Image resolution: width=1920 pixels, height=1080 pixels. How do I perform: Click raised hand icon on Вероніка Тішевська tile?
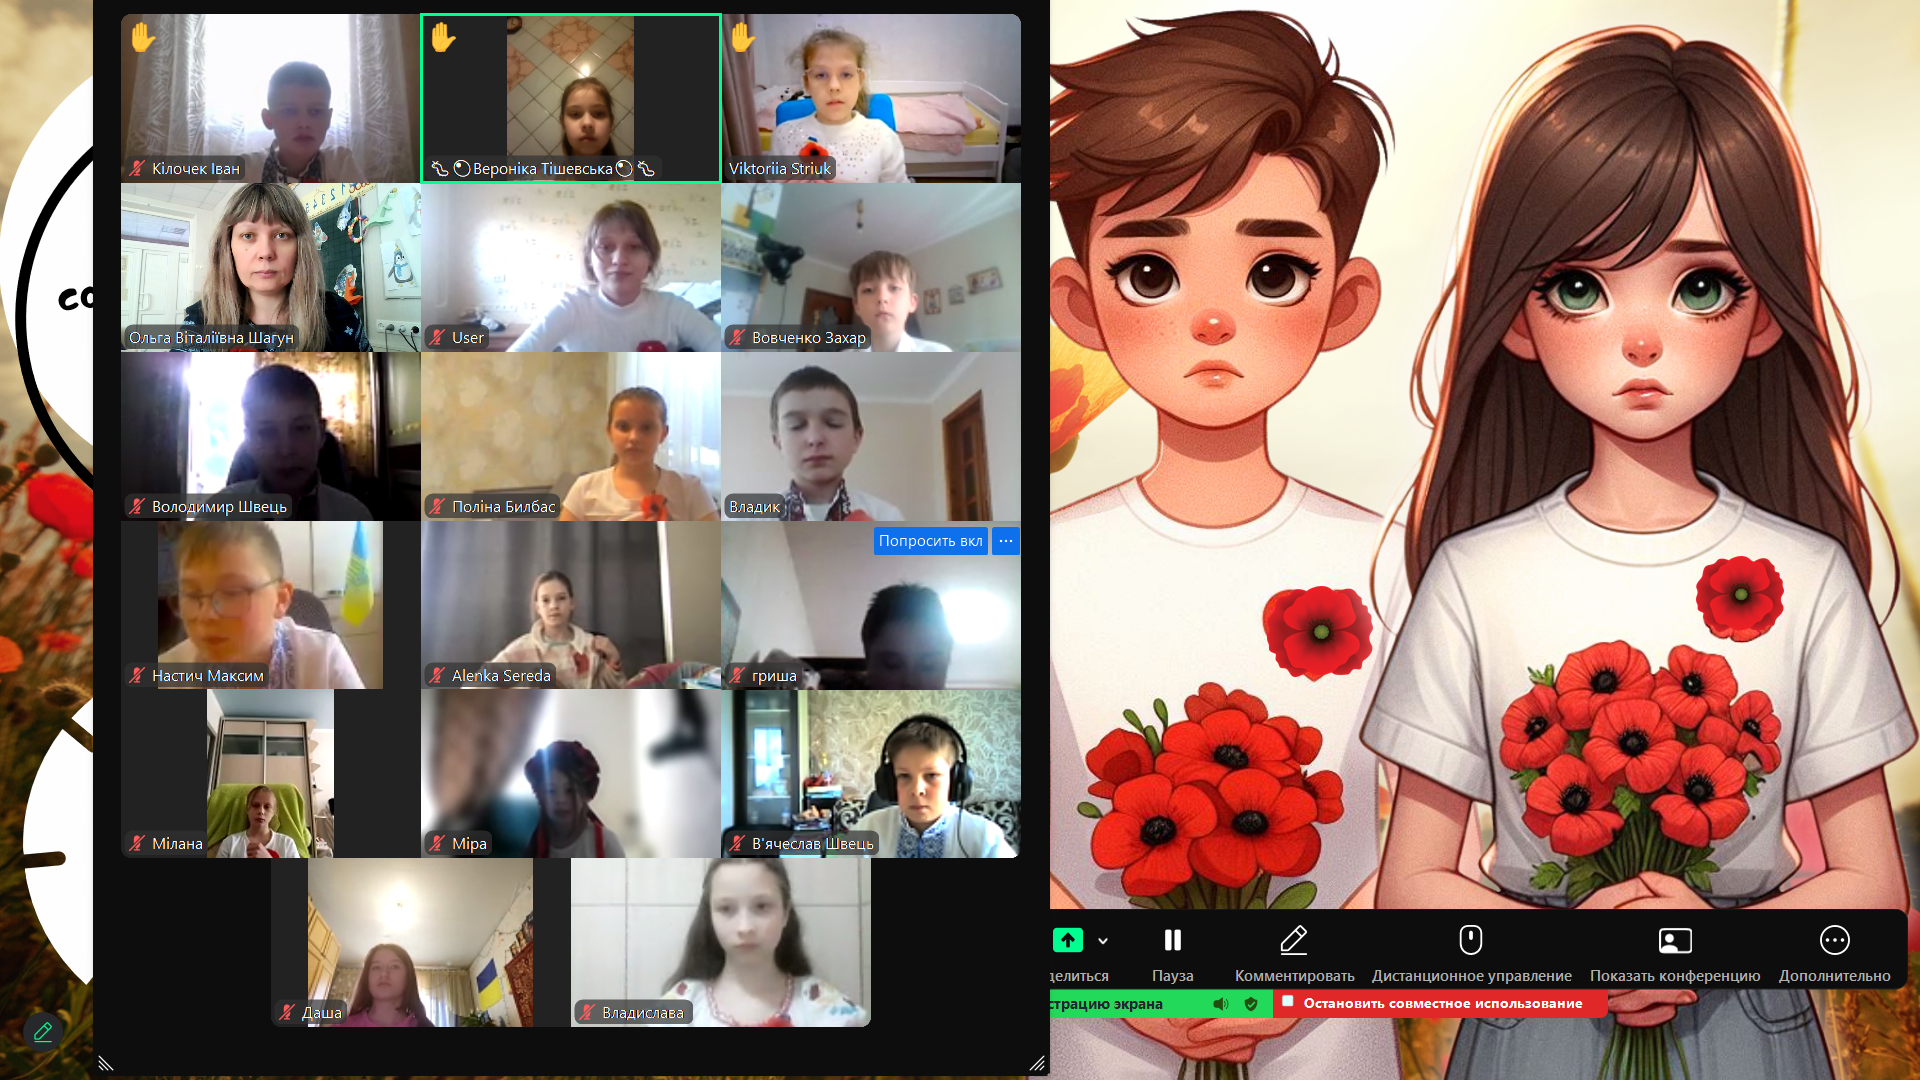443,38
